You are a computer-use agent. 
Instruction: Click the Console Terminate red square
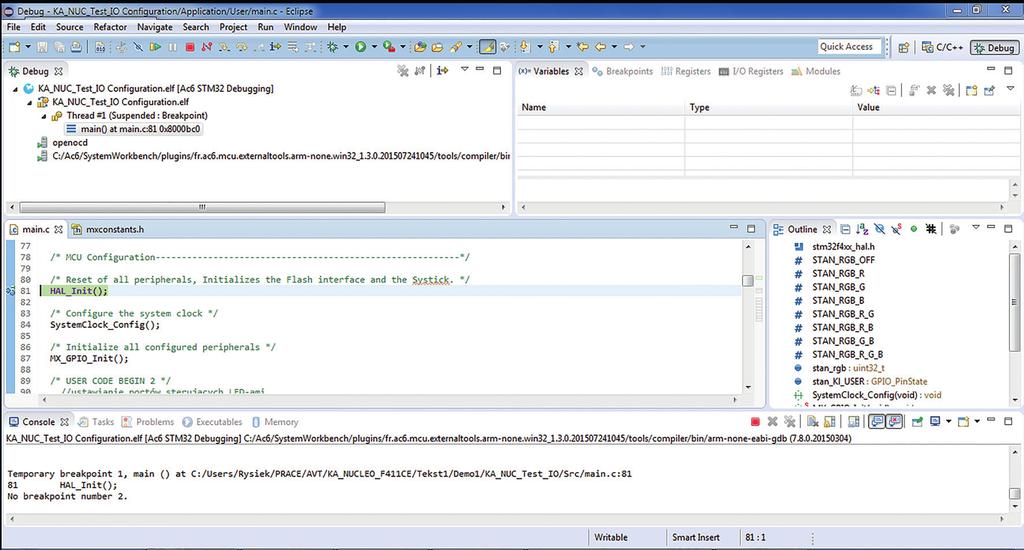click(x=755, y=422)
